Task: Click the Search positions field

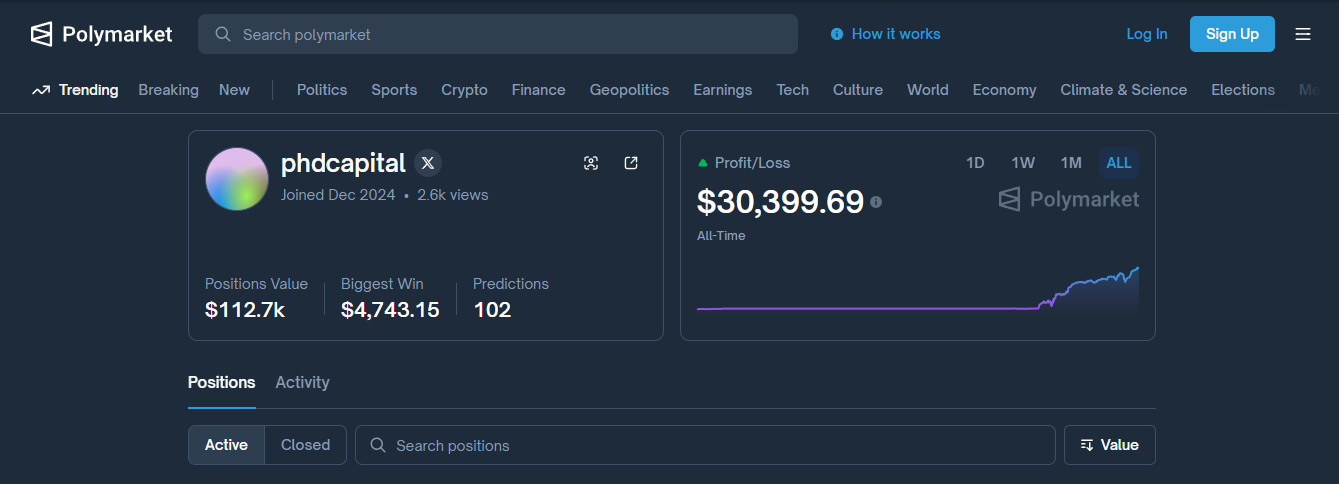Action: pos(705,445)
